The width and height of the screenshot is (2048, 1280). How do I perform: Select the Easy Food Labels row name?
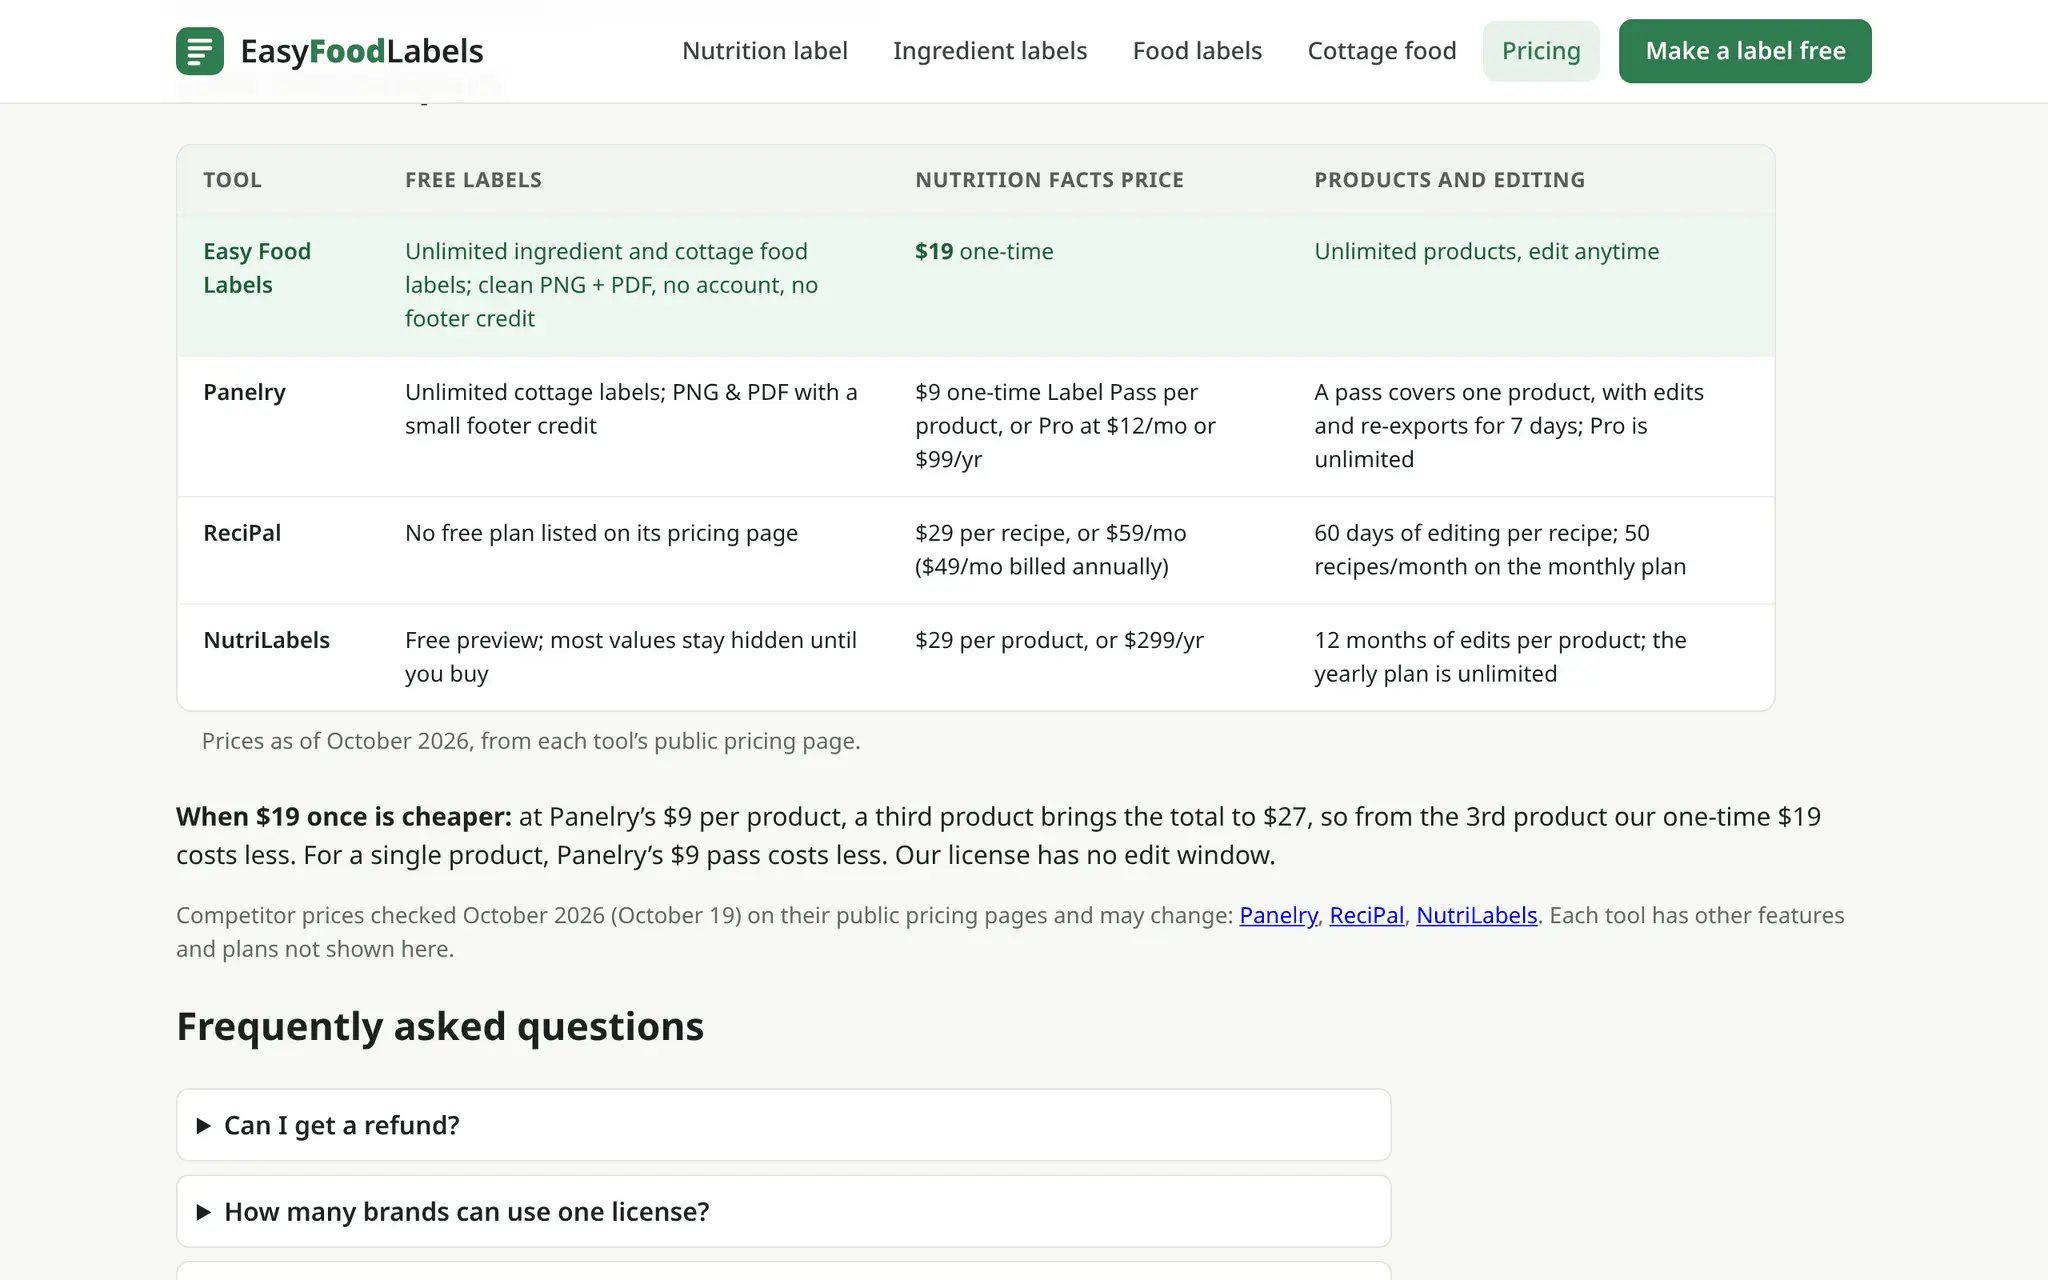tap(257, 268)
